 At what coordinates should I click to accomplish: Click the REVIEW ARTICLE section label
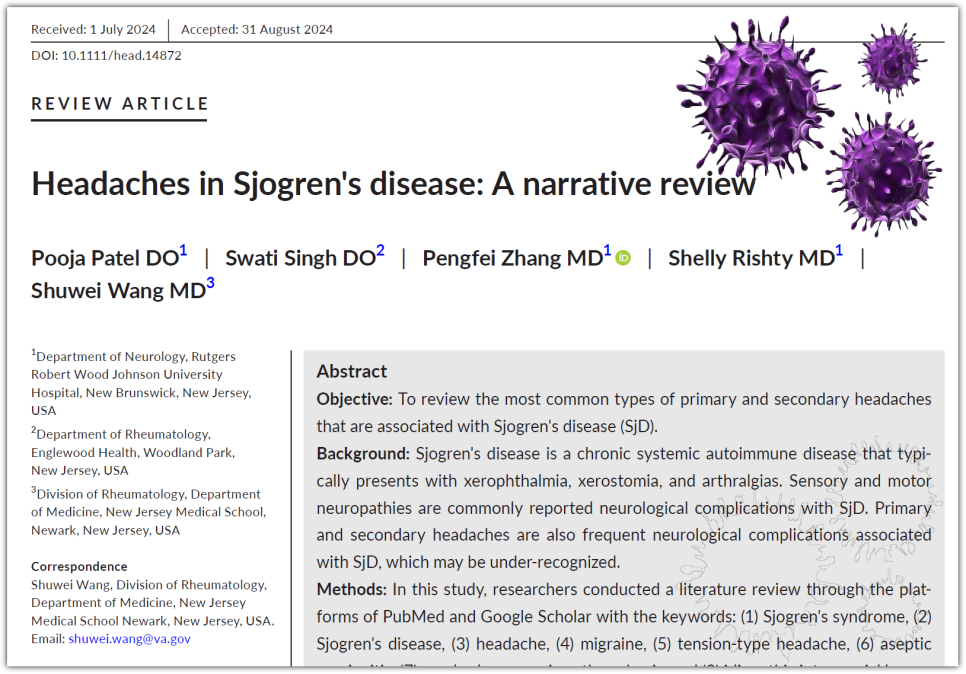[x=120, y=104]
